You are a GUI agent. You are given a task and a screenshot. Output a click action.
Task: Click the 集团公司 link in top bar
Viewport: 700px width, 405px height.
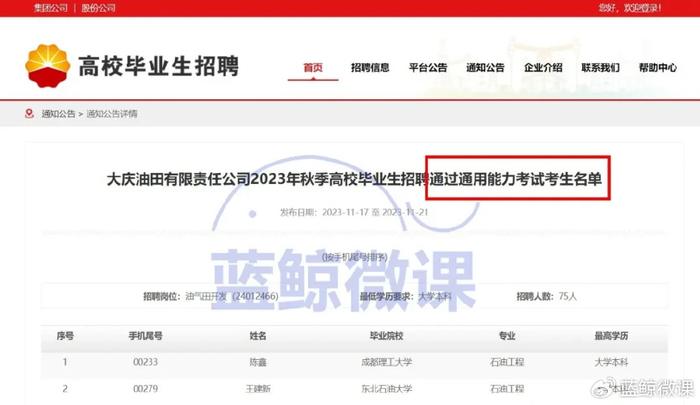click(x=50, y=8)
